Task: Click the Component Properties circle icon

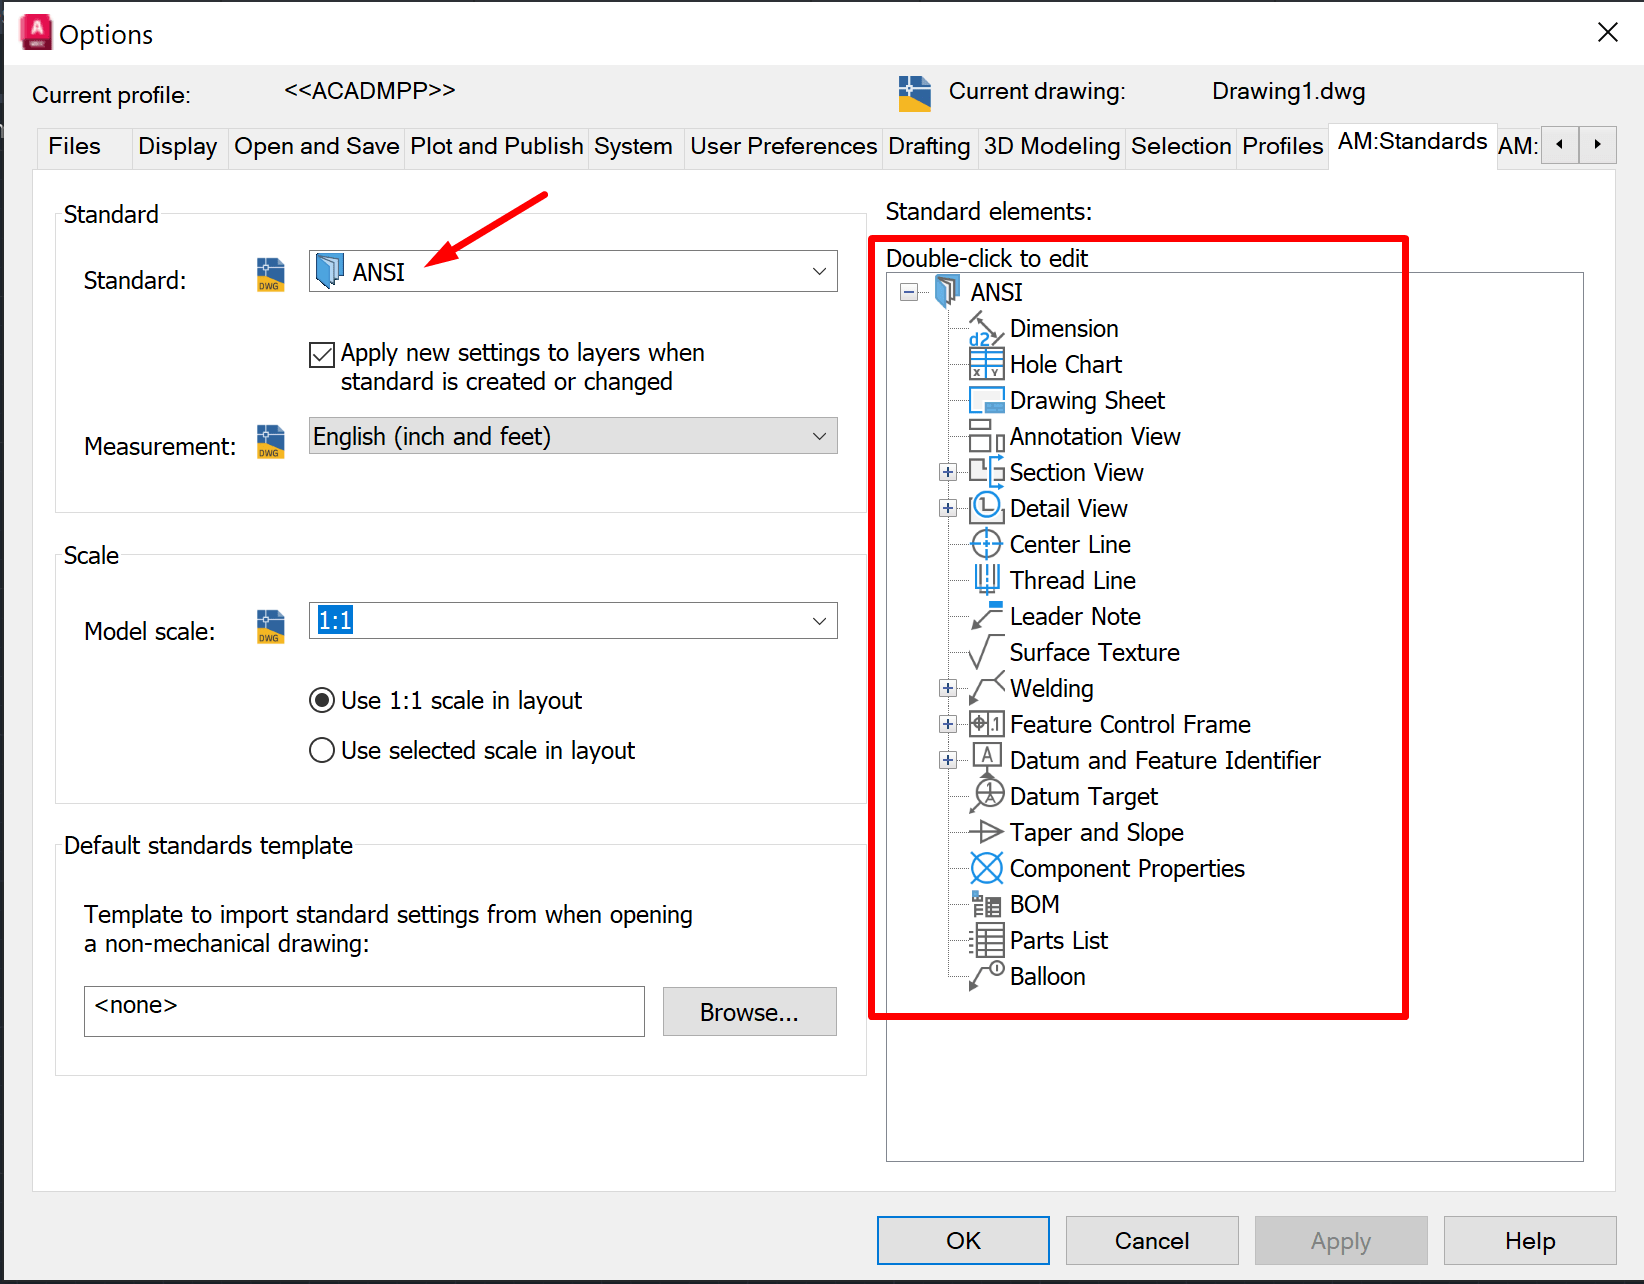Action: 986,868
